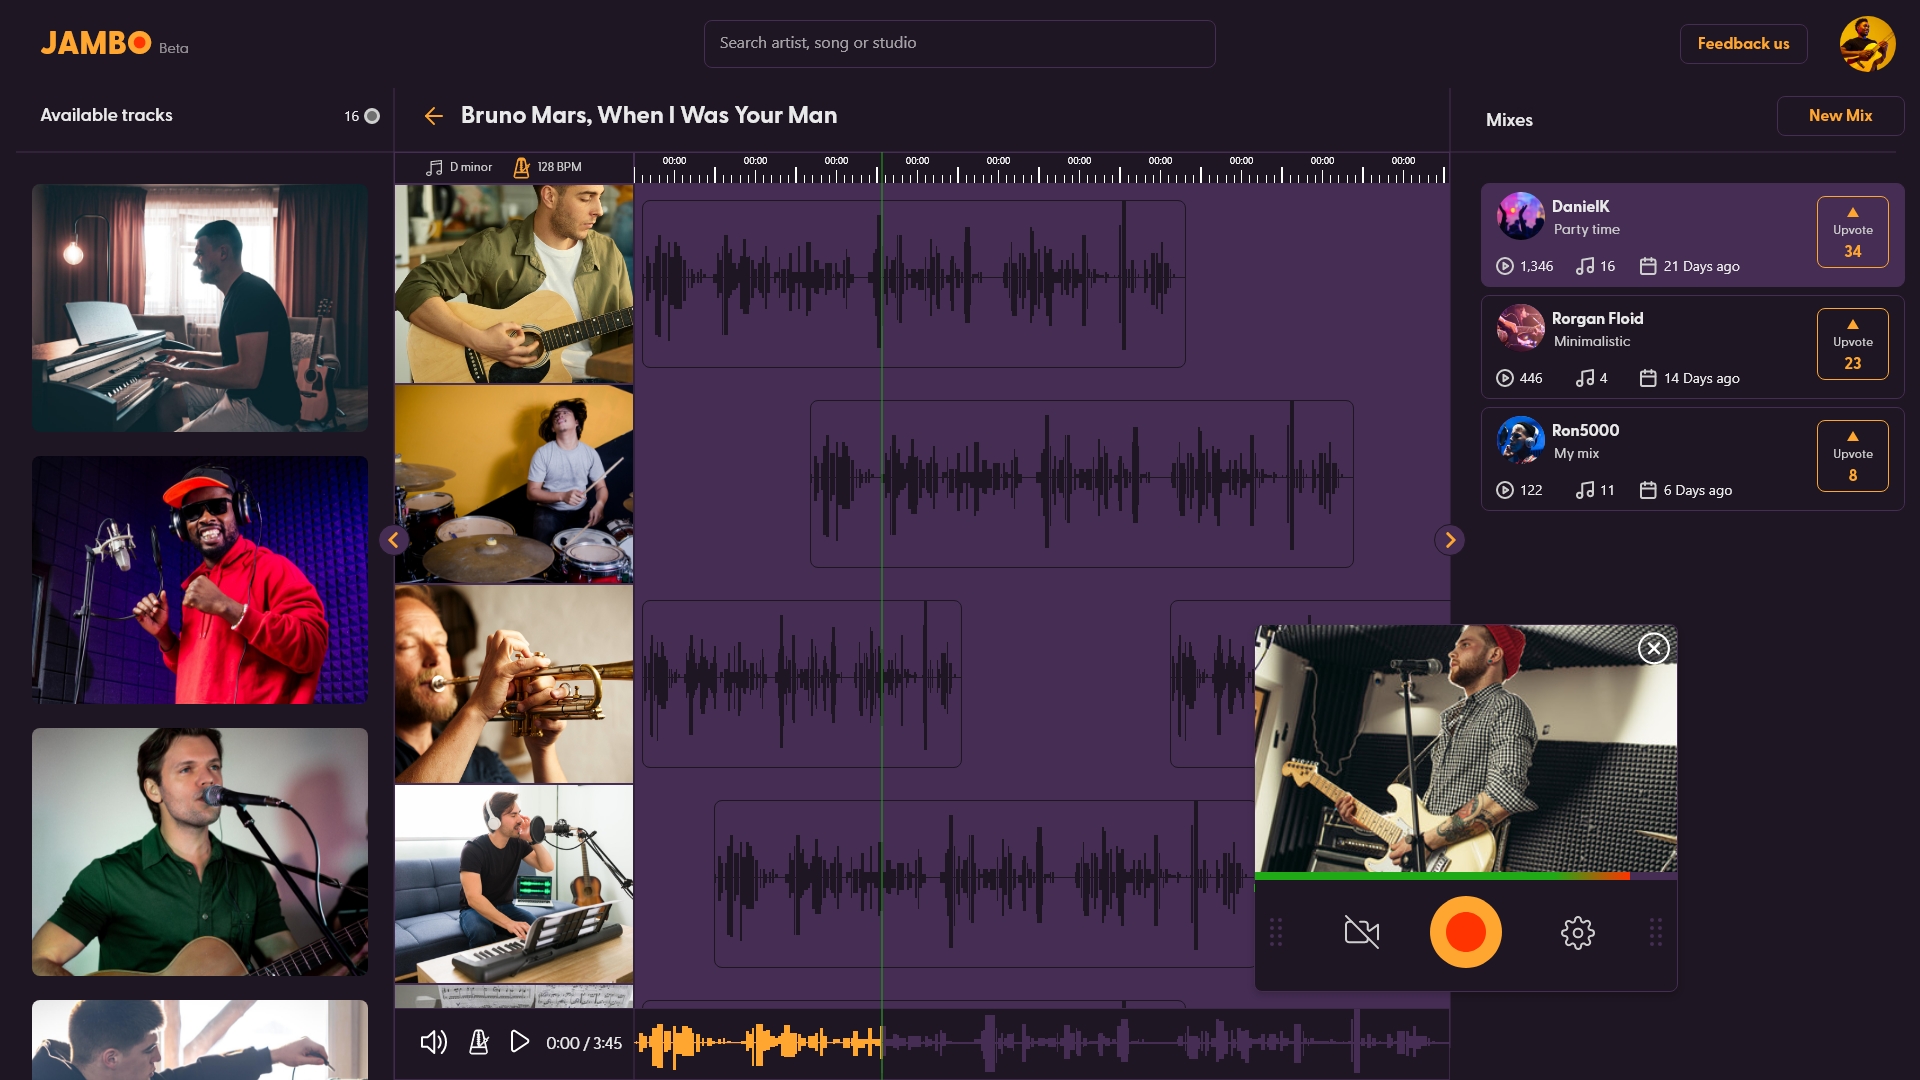Click the calendar icon next to 14 Days ago

pos(1648,378)
